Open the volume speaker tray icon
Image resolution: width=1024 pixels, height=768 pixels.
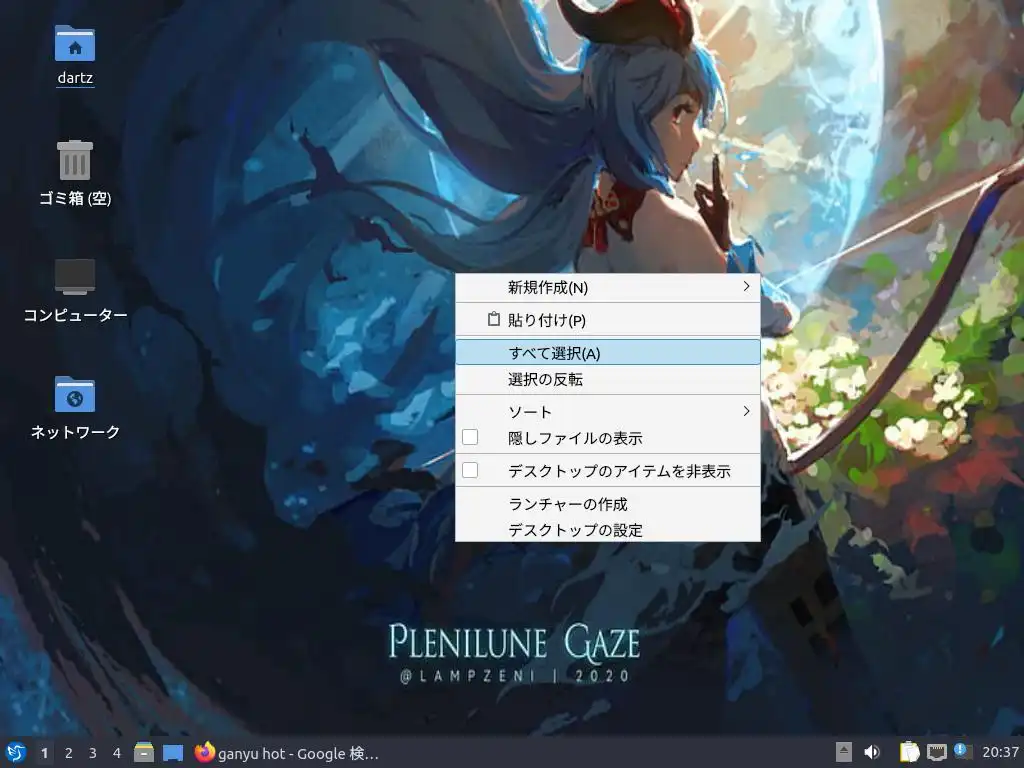point(872,752)
